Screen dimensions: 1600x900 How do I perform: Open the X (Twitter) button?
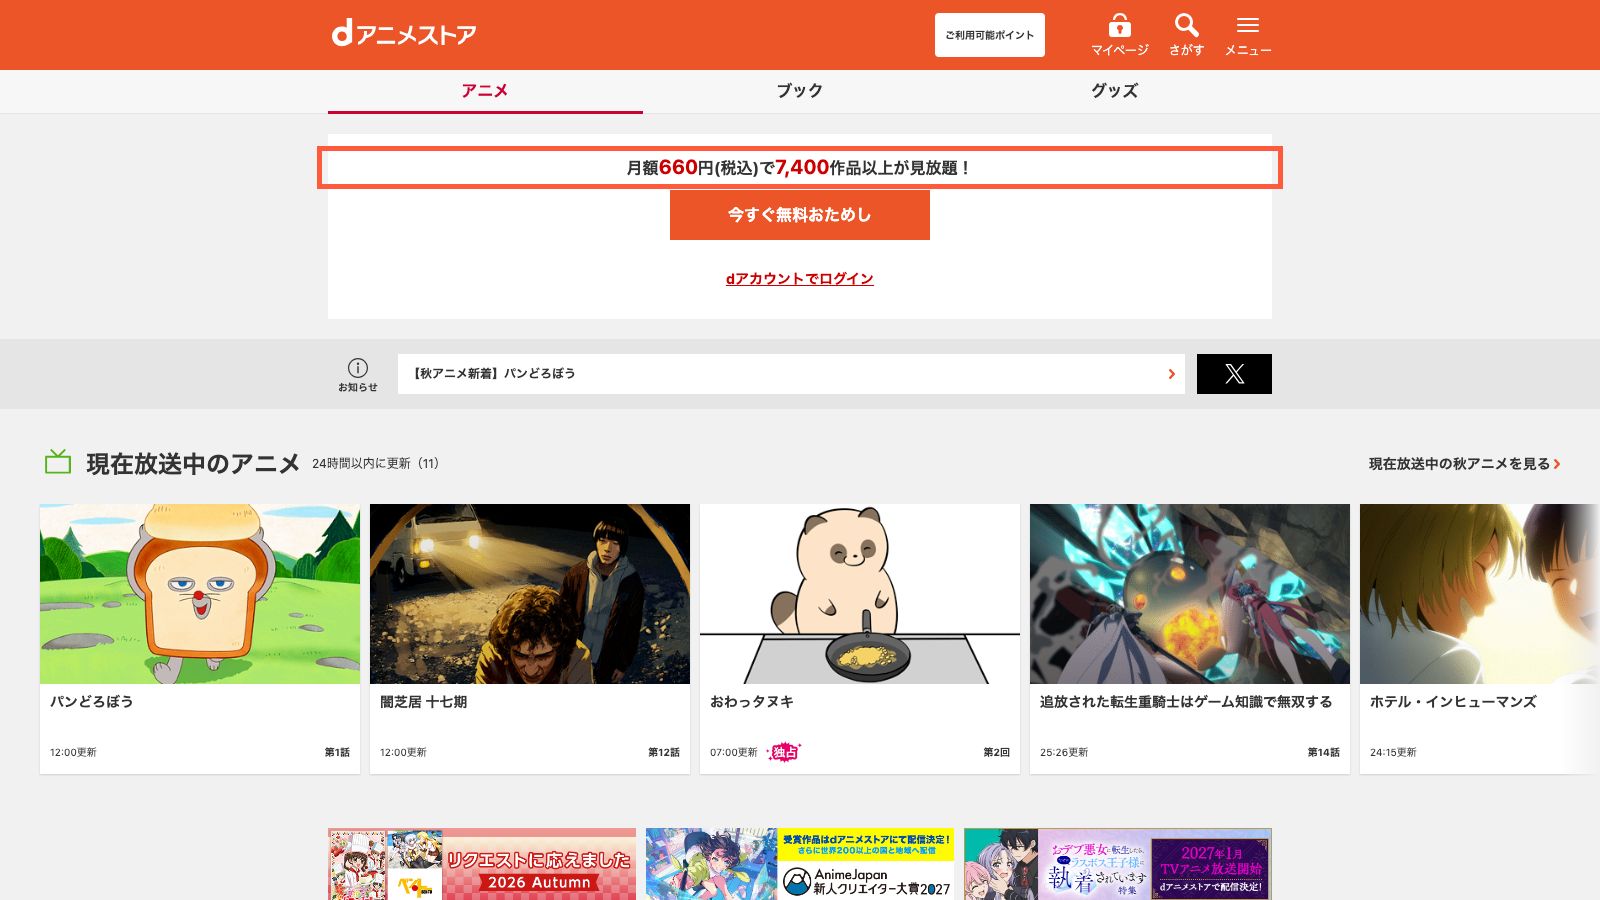point(1234,374)
